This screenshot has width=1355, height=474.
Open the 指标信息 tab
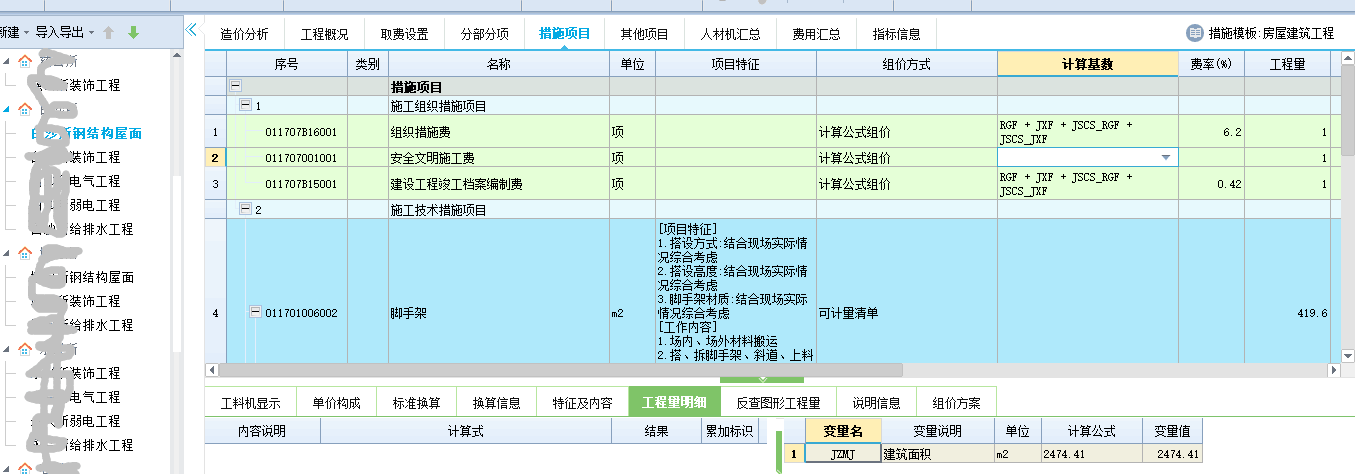click(896, 34)
